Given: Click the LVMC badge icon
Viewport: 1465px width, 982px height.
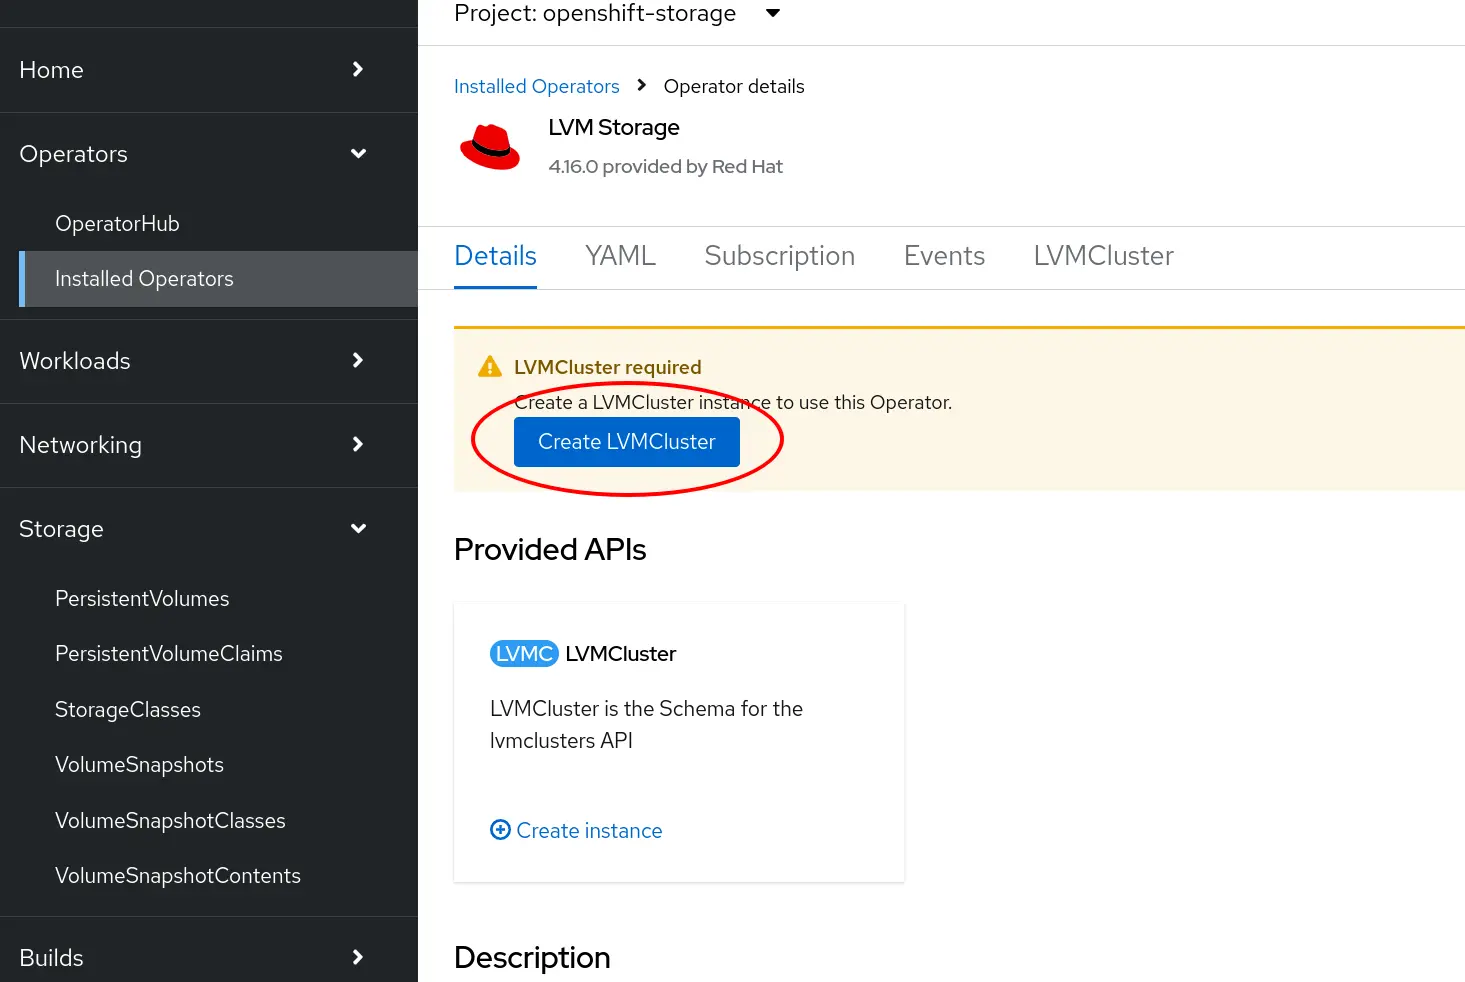Looking at the screenshot, I should pos(524,654).
